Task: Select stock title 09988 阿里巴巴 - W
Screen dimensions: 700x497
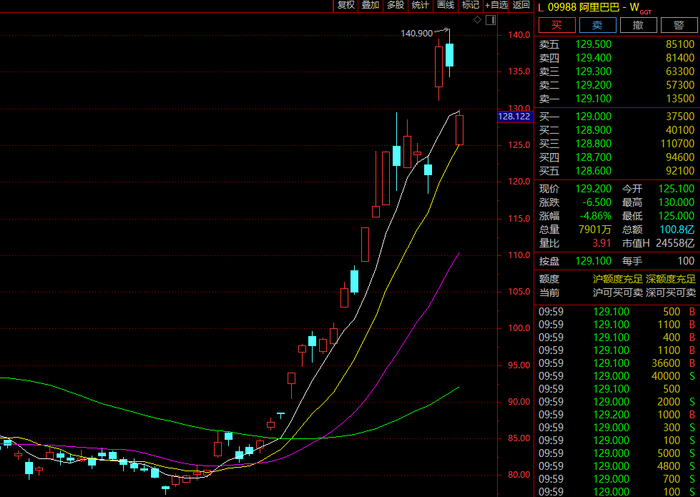Action: (x=593, y=7)
